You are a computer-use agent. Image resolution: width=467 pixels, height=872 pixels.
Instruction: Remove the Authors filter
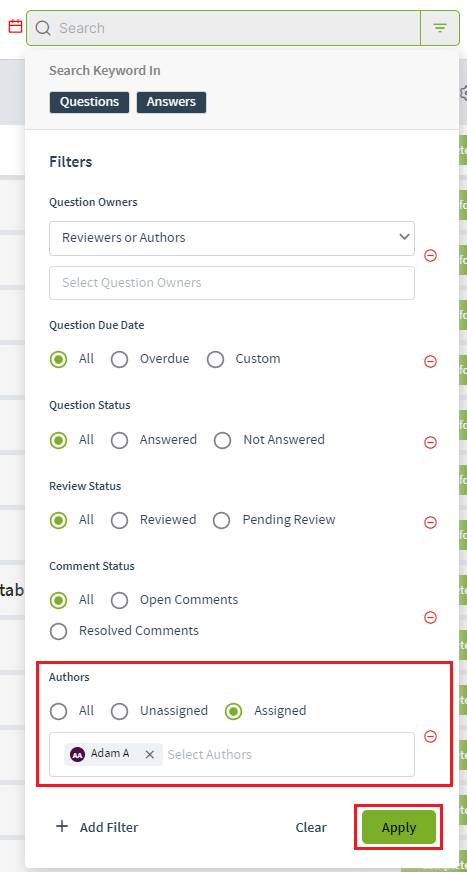click(430, 736)
